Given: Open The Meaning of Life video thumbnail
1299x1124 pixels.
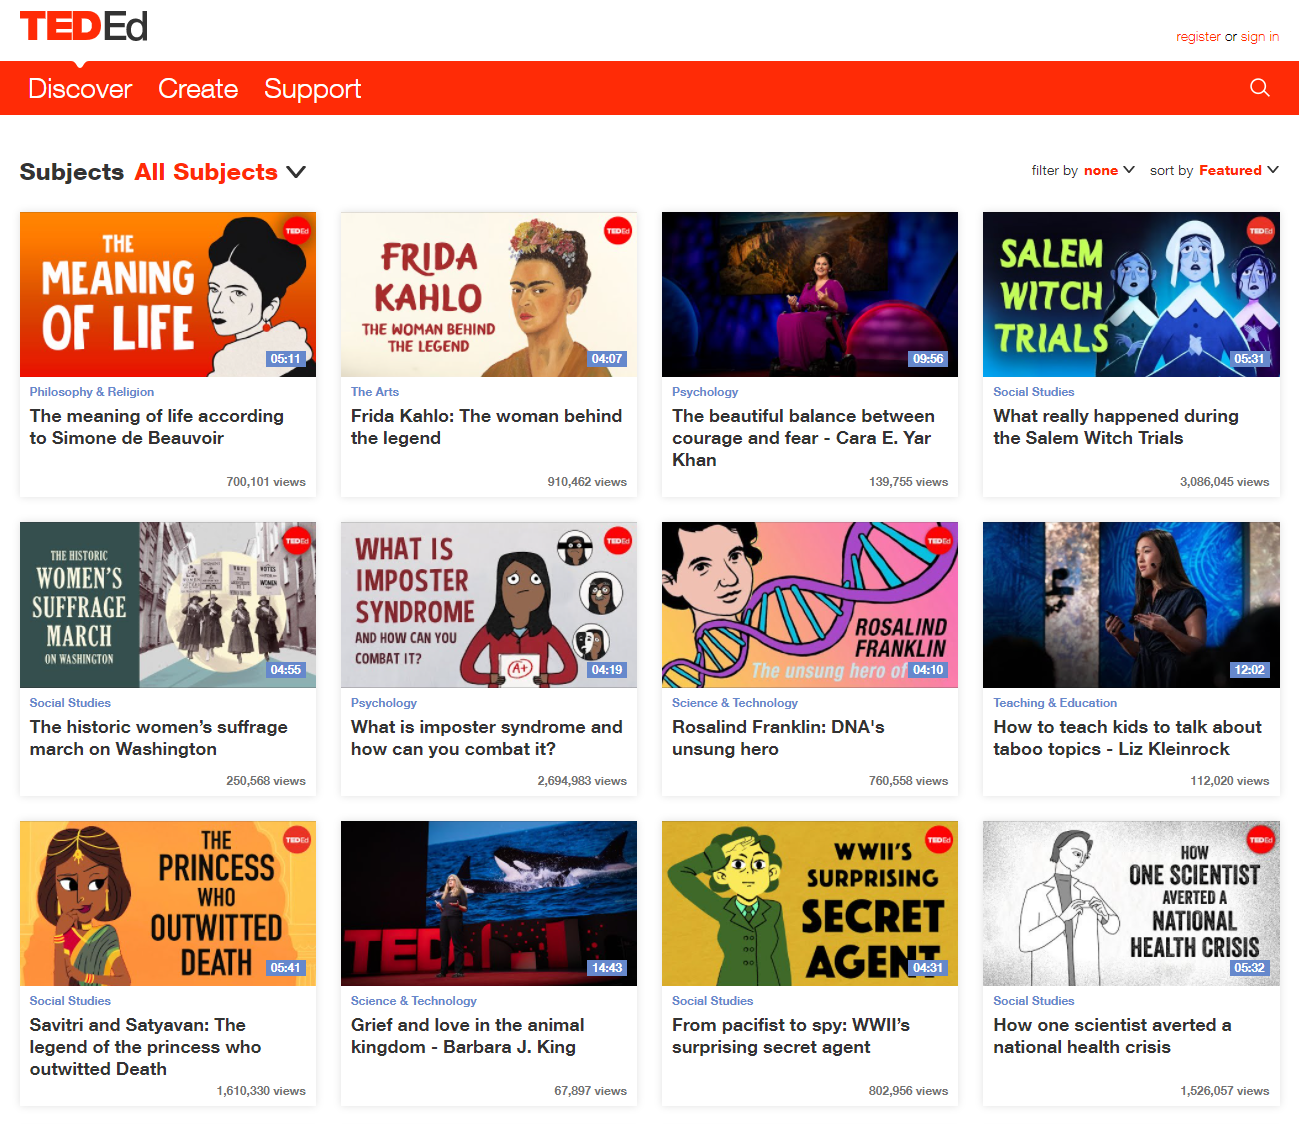Looking at the screenshot, I should [168, 294].
